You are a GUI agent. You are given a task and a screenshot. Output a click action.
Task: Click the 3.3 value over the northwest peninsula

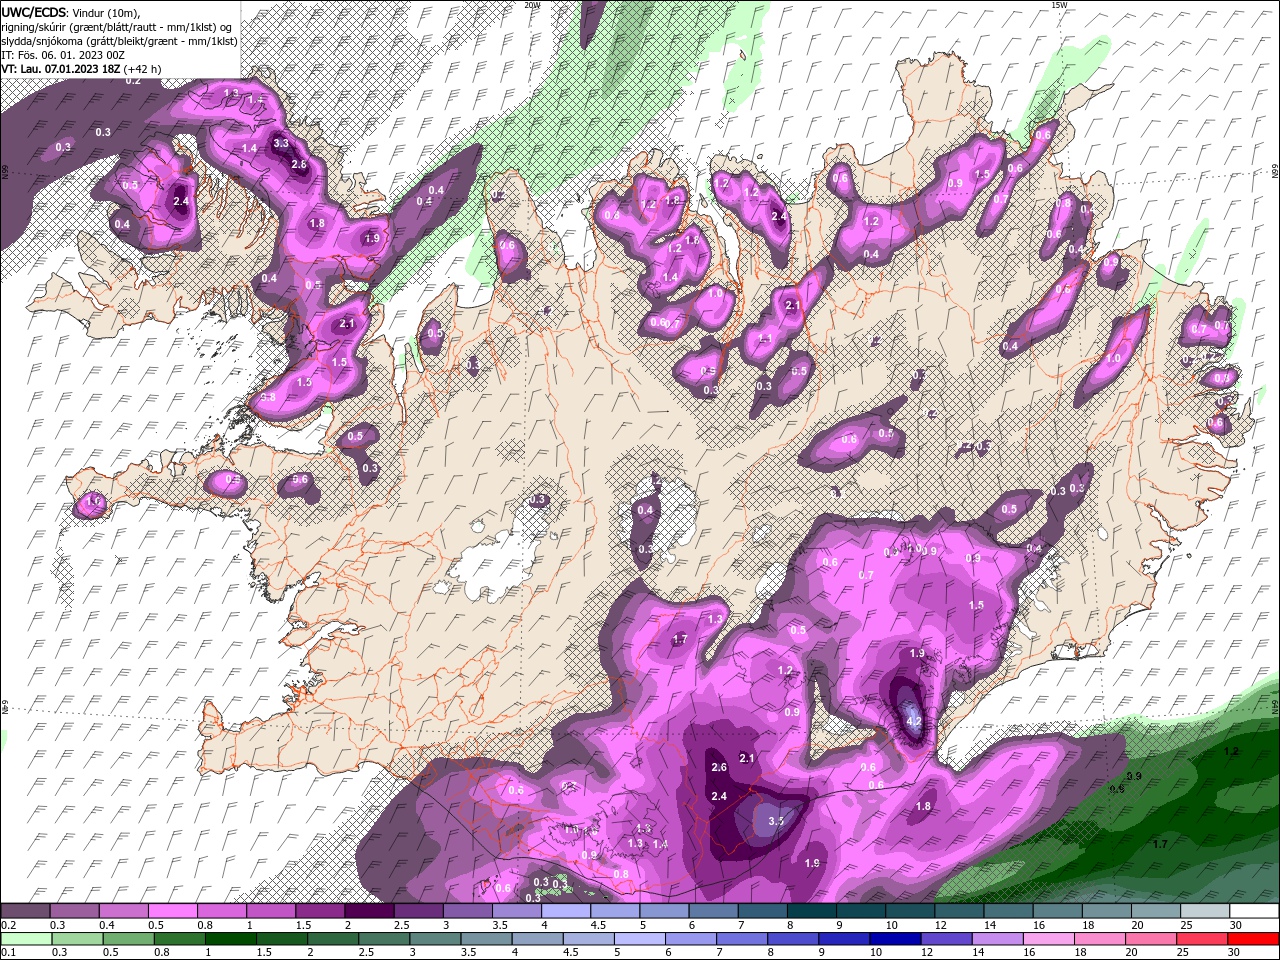(281, 143)
